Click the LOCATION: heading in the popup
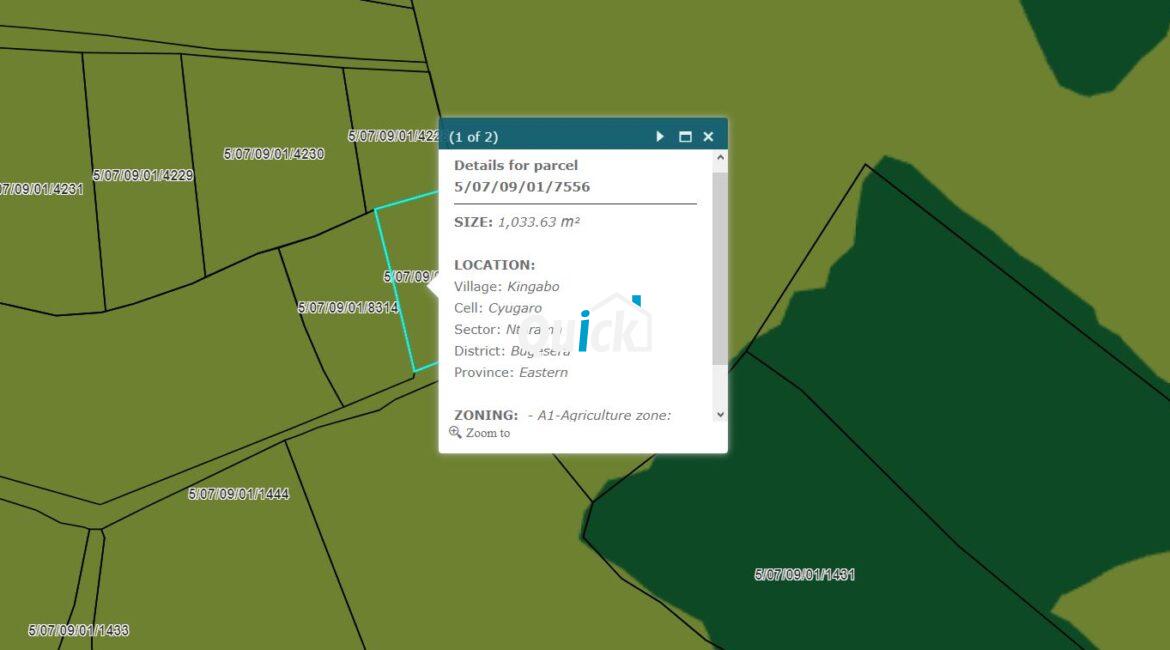1170x650 pixels. pos(495,265)
